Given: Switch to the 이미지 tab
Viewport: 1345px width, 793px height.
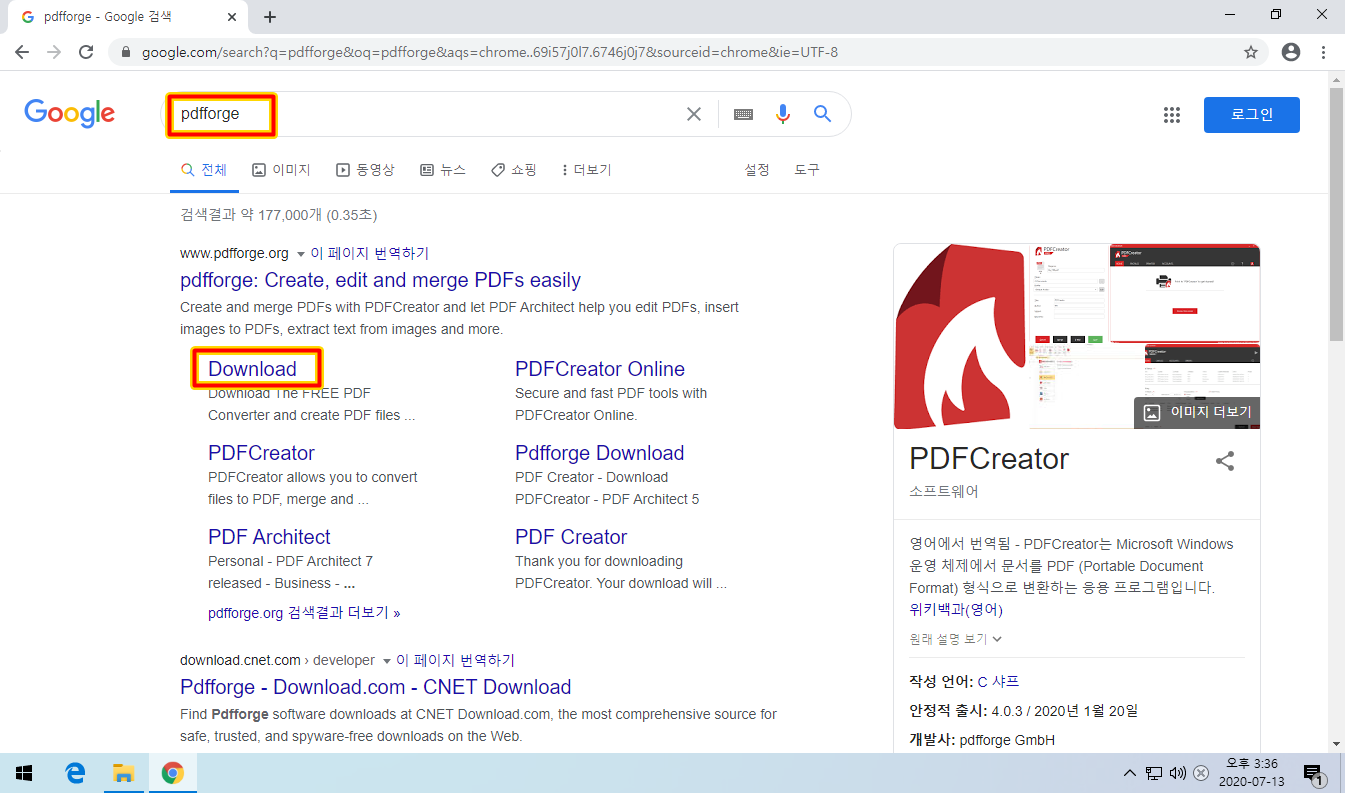Looking at the screenshot, I should click(281, 170).
